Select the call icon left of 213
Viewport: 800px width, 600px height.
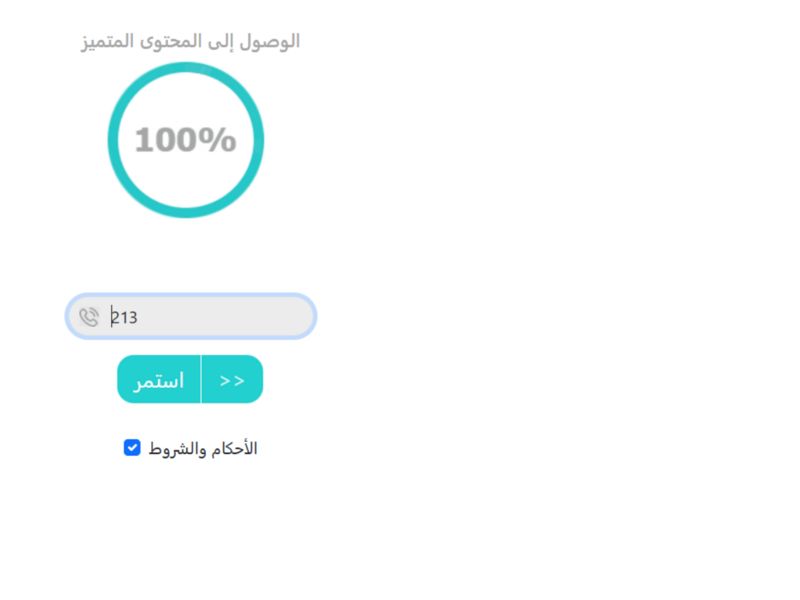pos(89,317)
